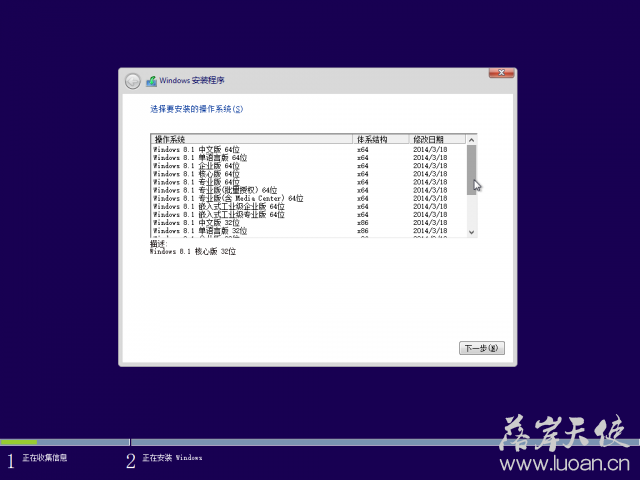Click the 选择要安装的操作系统 heading
640x480 pixels.
[x=196, y=109]
